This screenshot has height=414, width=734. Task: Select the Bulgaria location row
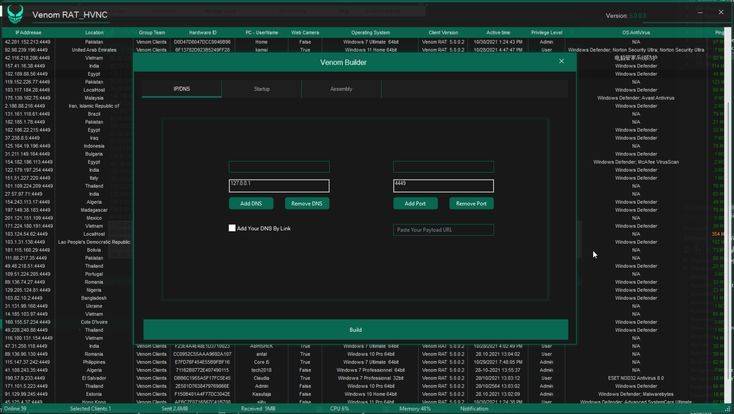[94, 154]
